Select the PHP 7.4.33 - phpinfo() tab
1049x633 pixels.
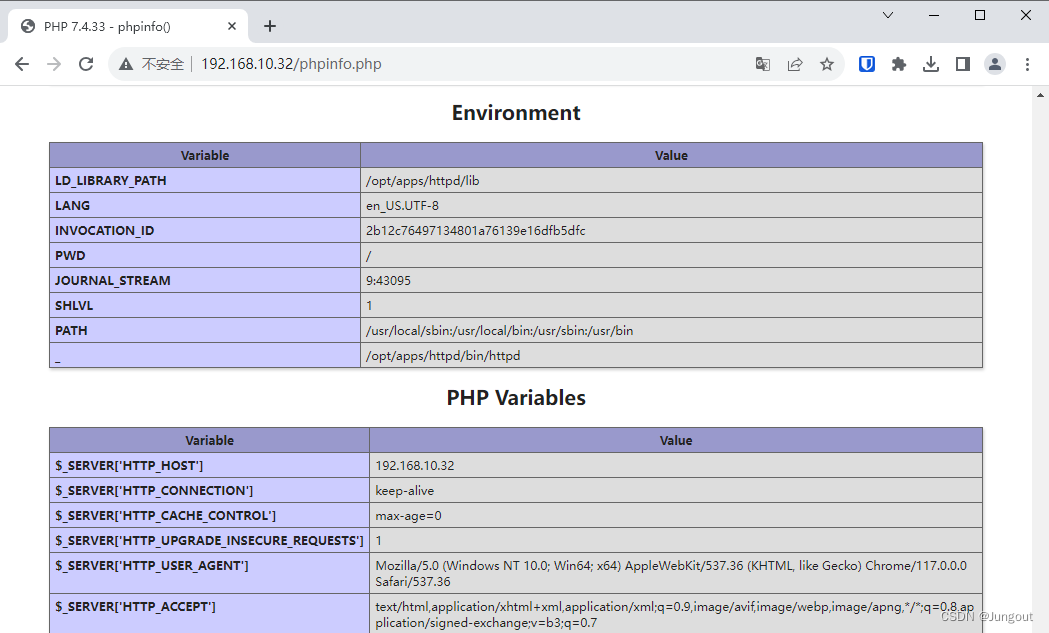click(128, 26)
